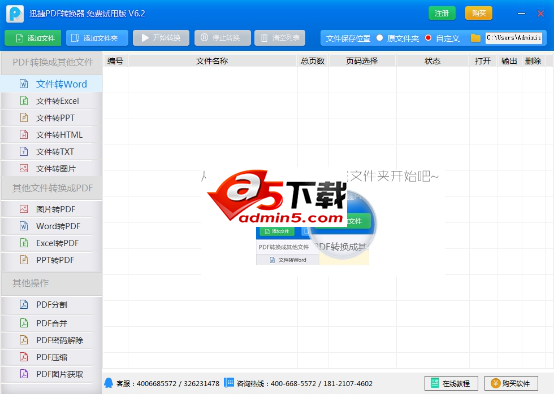This screenshot has height=395, width=554.
Task: Click the 页码选择 column header
Action: point(362,61)
